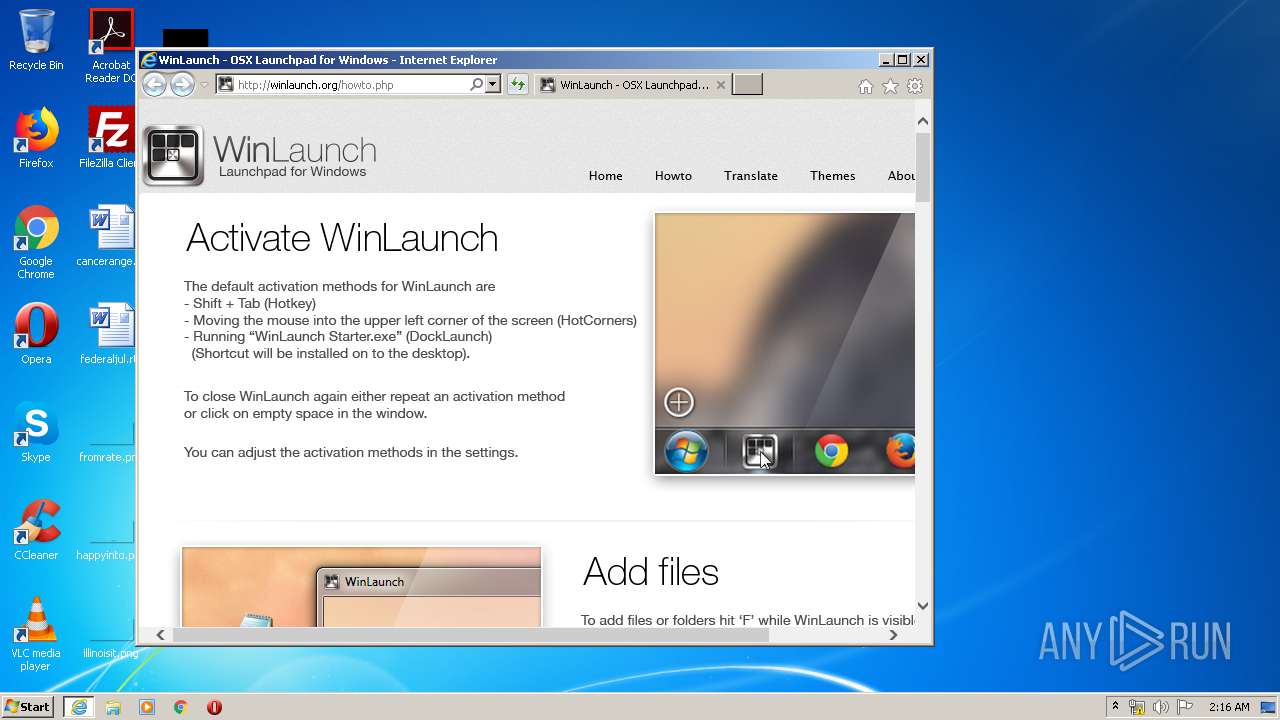The image size is (1280, 720).
Task: Open the Translate navigation link
Action: pyautogui.click(x=751, y=176)
